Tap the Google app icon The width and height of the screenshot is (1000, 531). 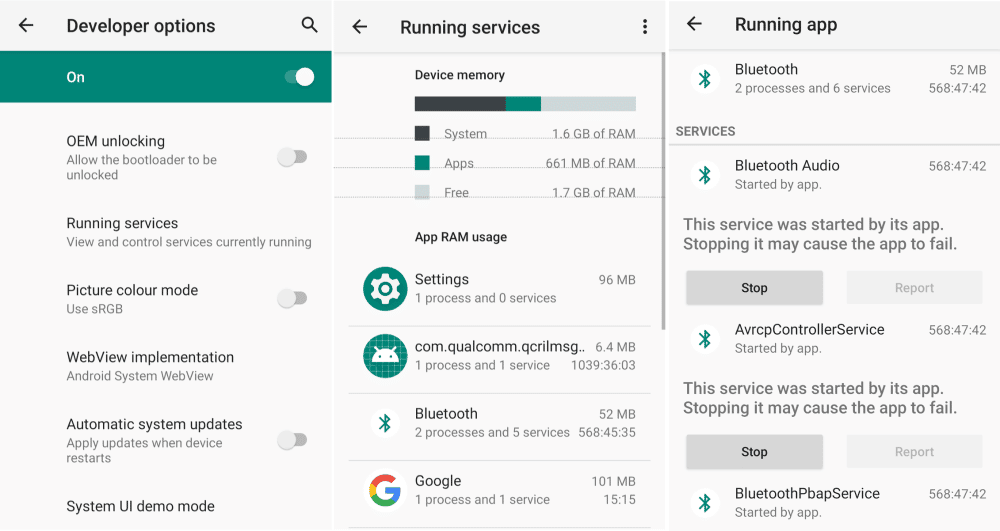(x=385, y=490)
